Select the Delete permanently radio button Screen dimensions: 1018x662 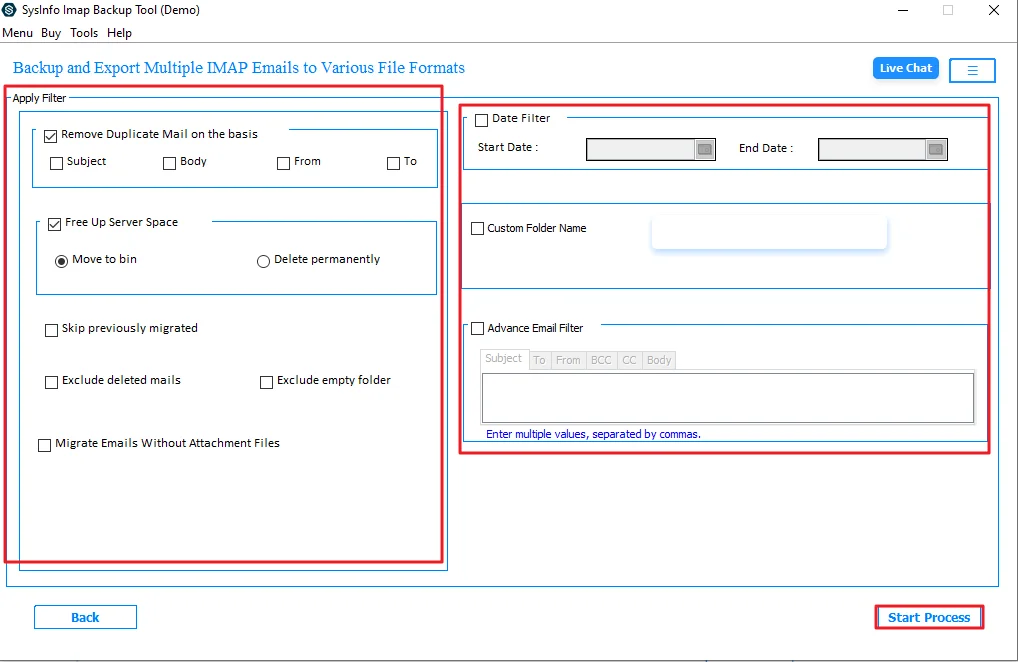point(263,260)
